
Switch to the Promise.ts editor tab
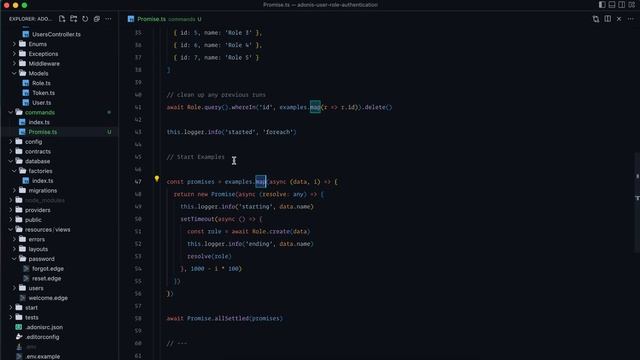pyautogui.click(x=164, y=19)
